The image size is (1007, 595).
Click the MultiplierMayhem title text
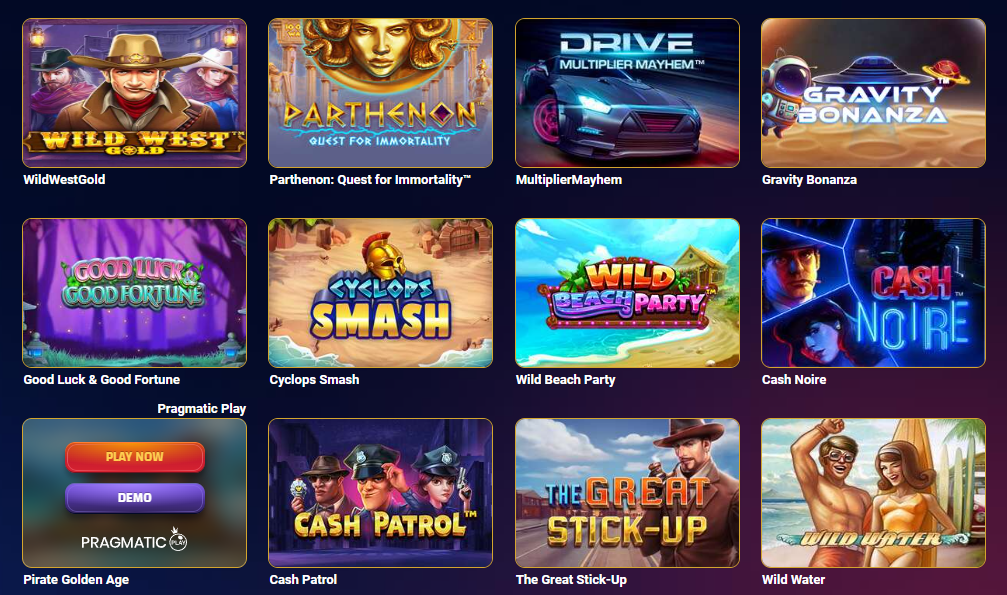pyautogui.click(x=568, y=180)
